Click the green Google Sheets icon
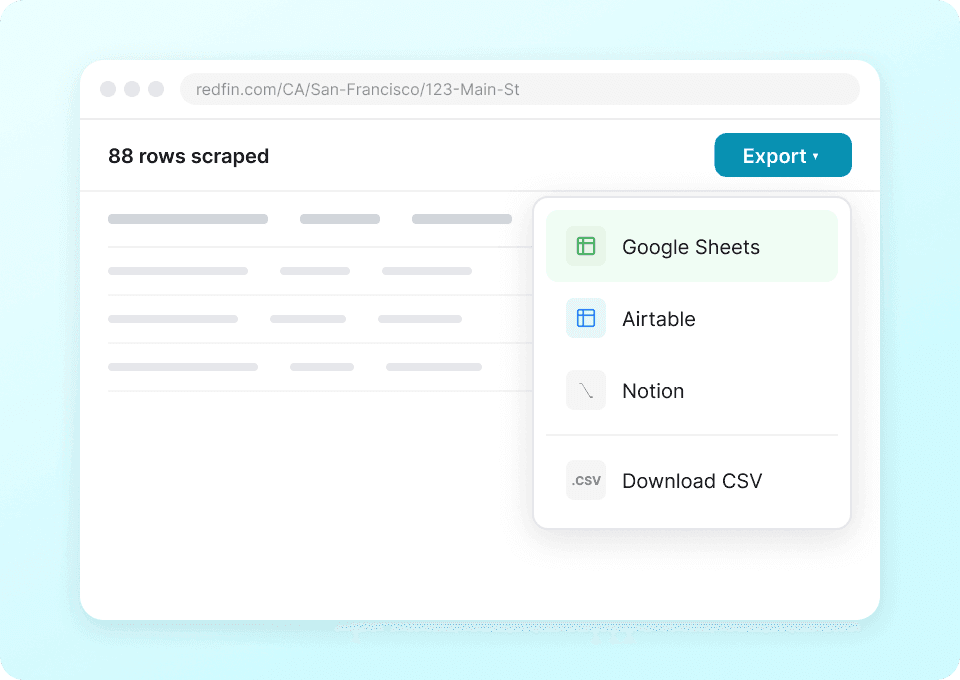The width and height of the screenshot is (960, 680). (x=586, y=246)
